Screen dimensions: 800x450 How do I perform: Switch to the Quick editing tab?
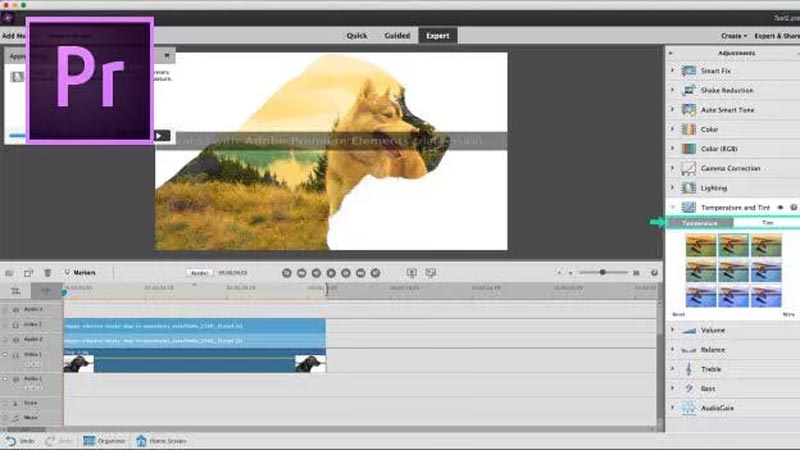point(357,35)
